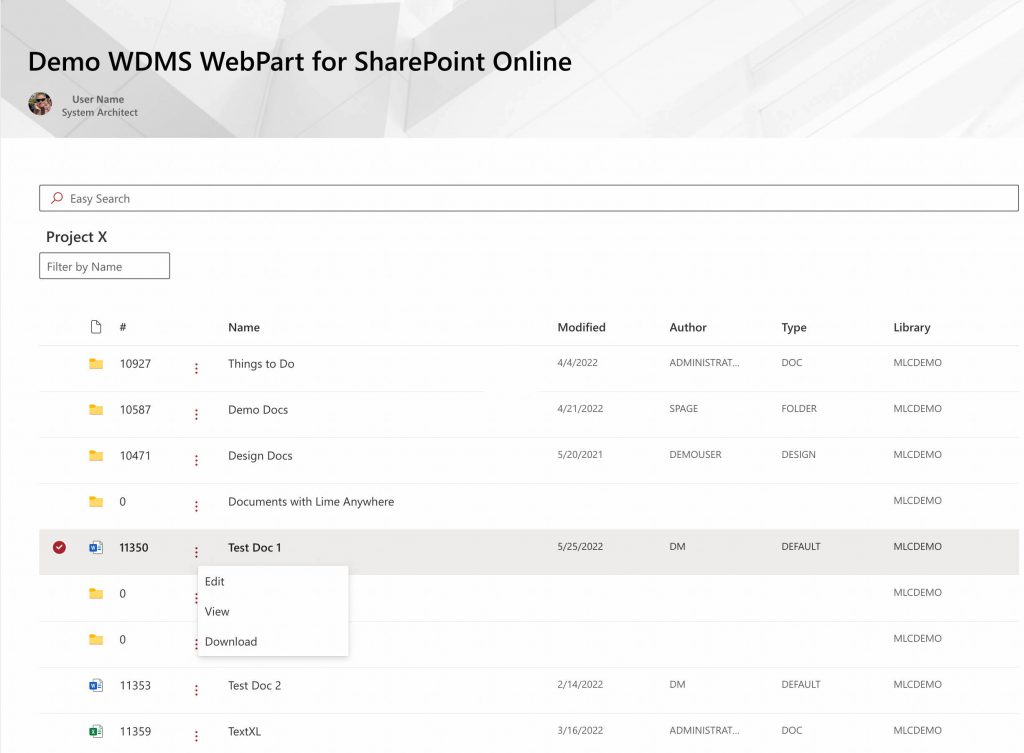Open more options for Things to Do
This screenshot has width=1024, height=753.
(x=196, y=368)
